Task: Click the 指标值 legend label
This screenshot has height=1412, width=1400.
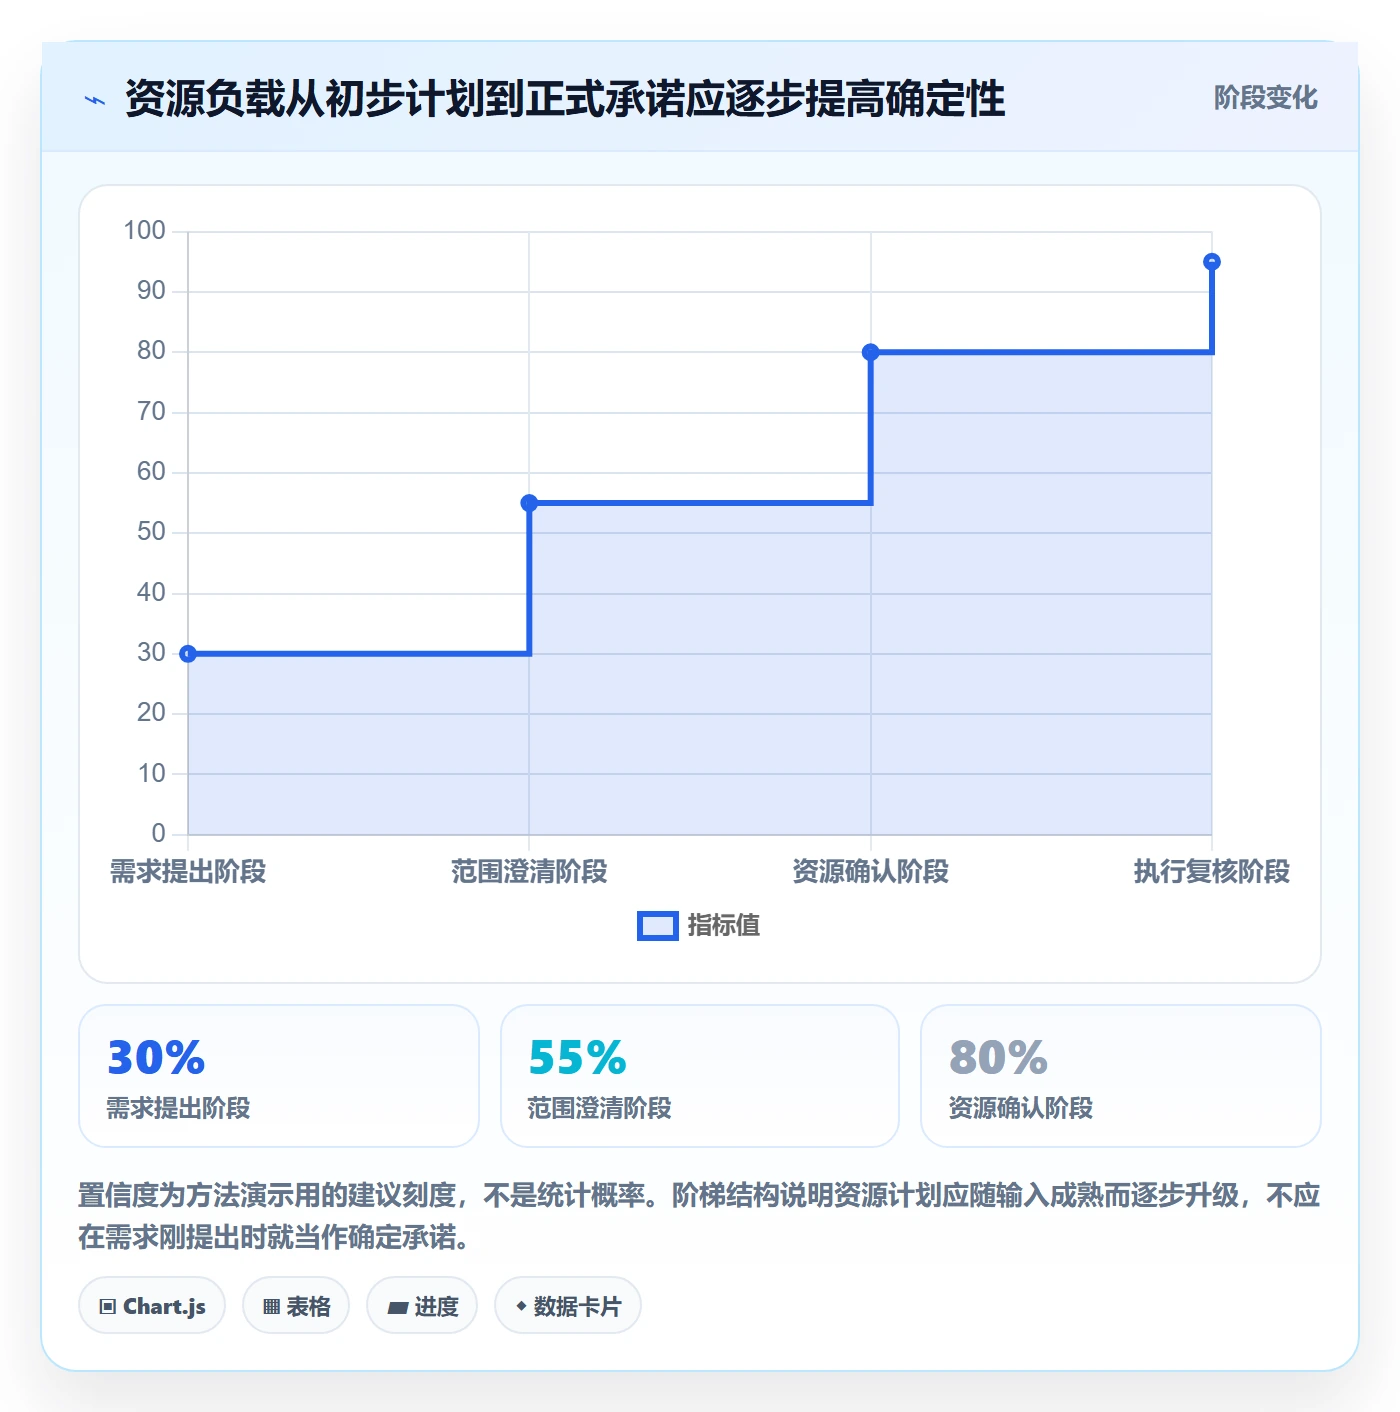Action: coord(724,926)
